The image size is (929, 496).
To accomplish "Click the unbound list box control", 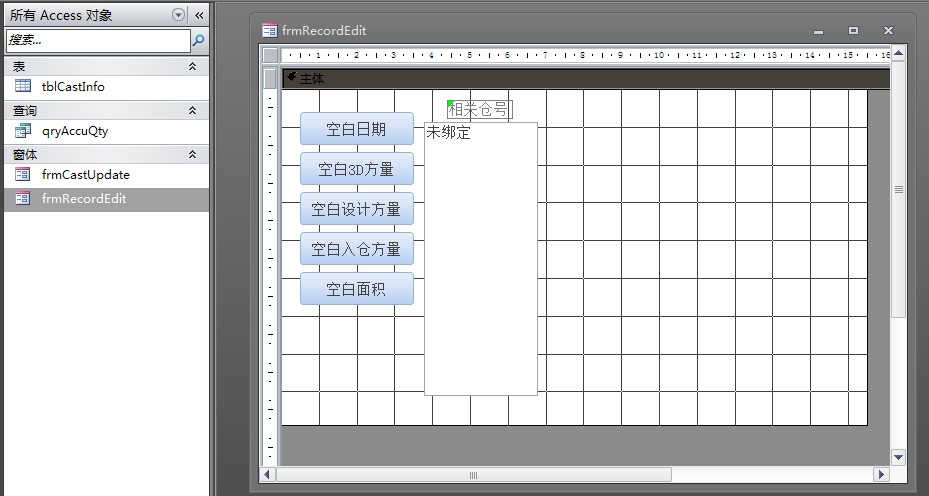I will (x=480, y=260).
